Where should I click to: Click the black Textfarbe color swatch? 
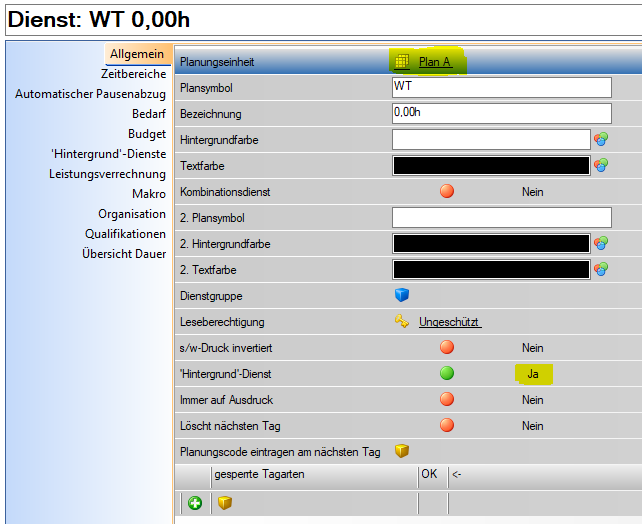tap(491, 166)
